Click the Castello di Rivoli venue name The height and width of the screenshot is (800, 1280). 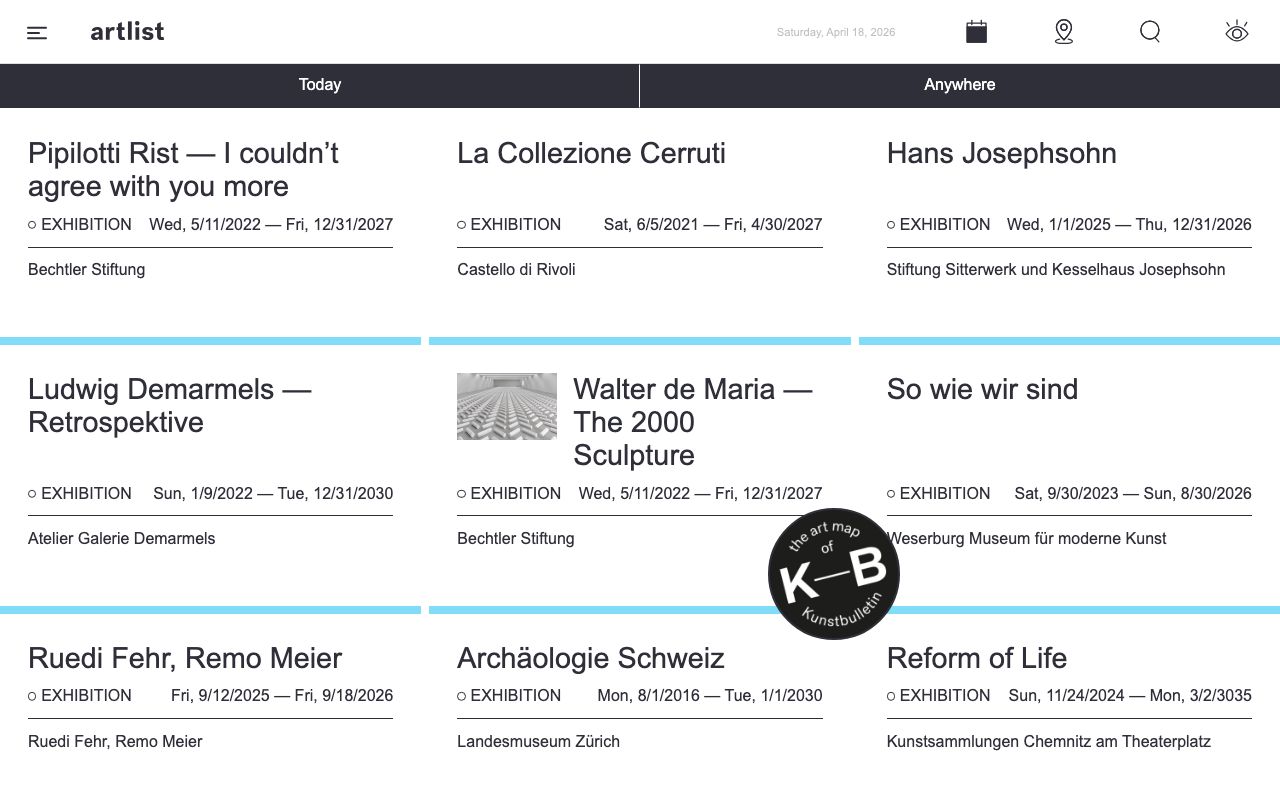click(516, 269)
